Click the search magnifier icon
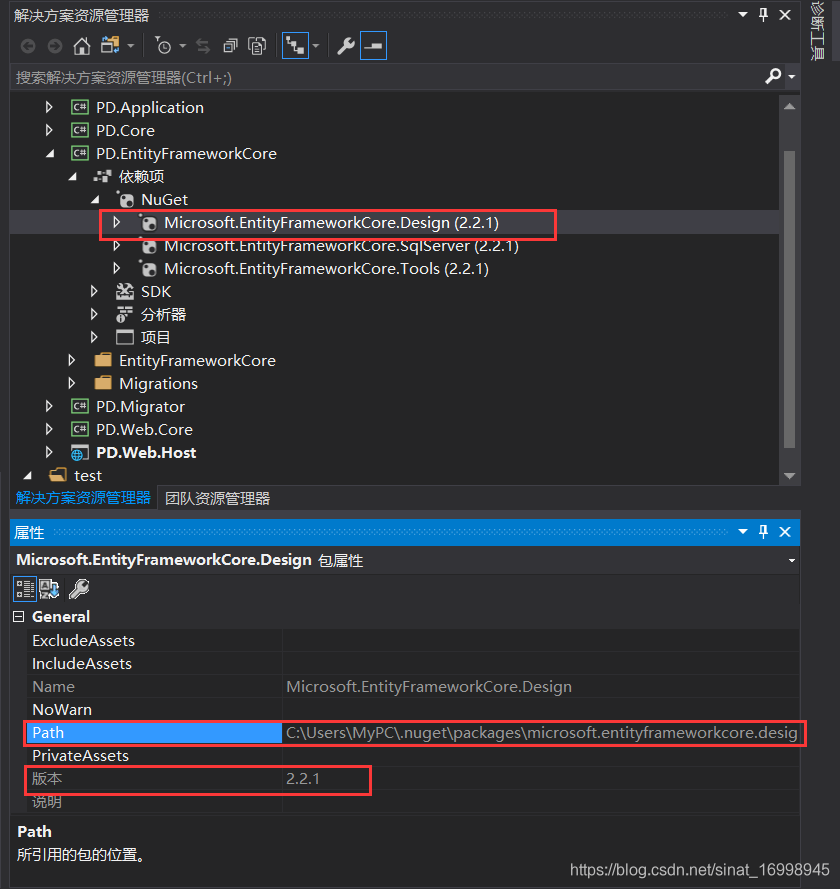Image resolution: width=840 pixels, height=889 pixels. point(773,77)
